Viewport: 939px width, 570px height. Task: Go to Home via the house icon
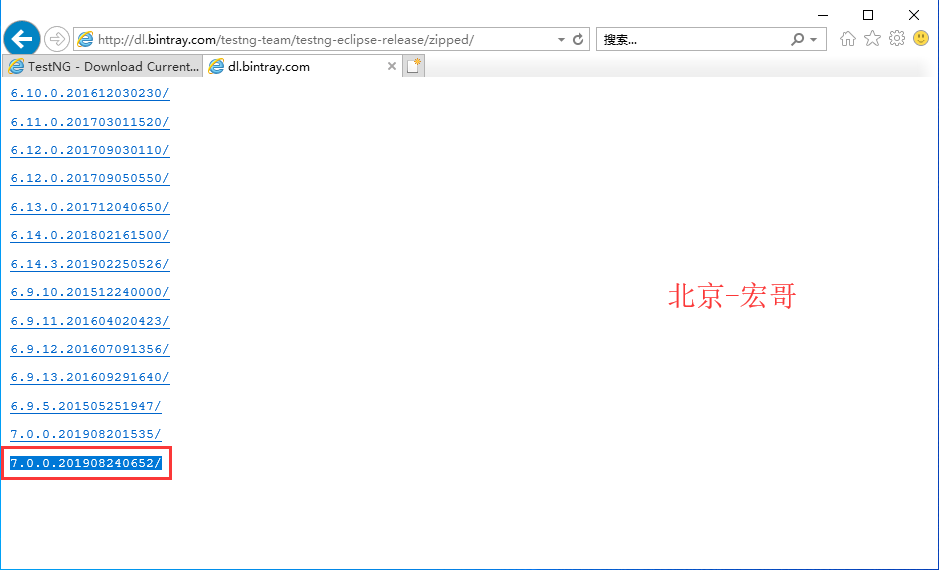pyautogui.click(x=847, y=39)
